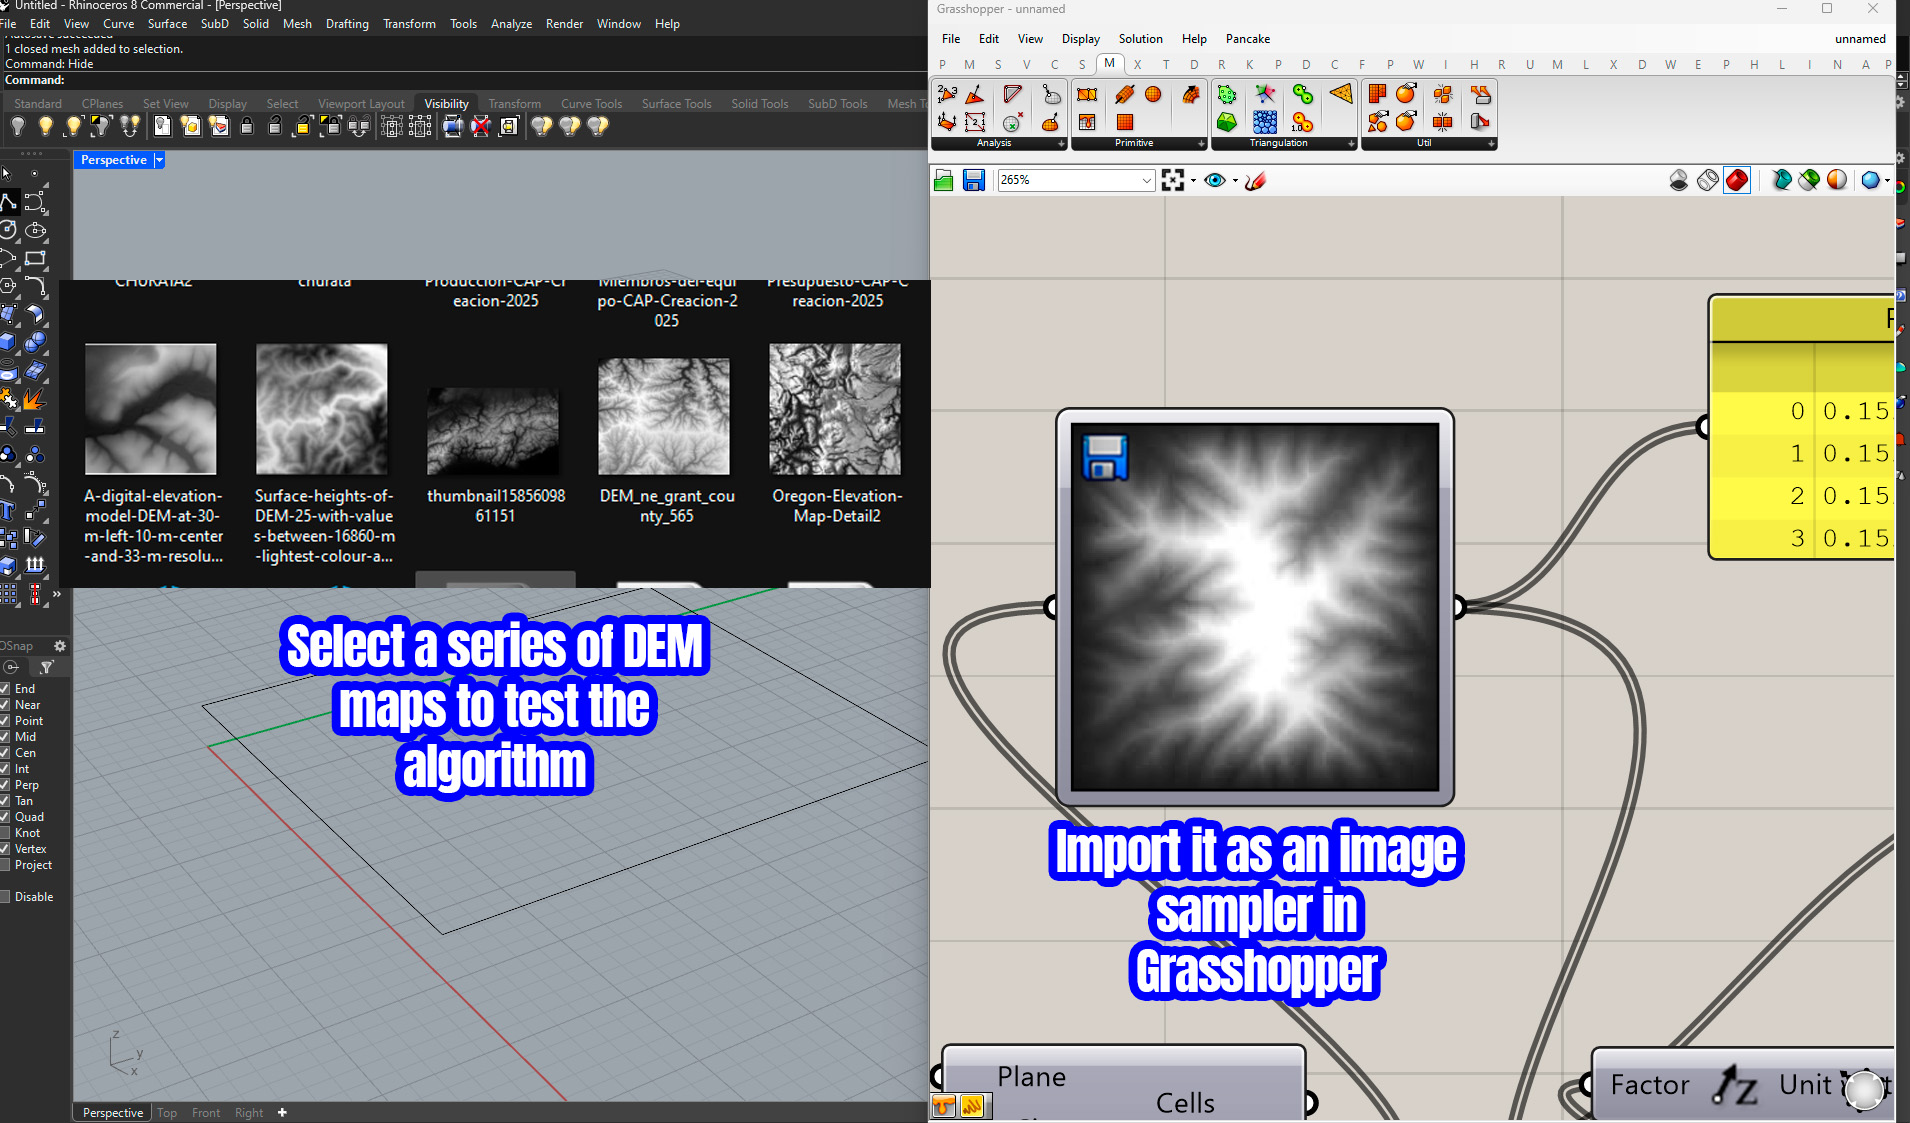Click the Show Objects lit bulb icon
Screen dimensions: 1910x1123
pyautogui.click(x=45, y=127)
